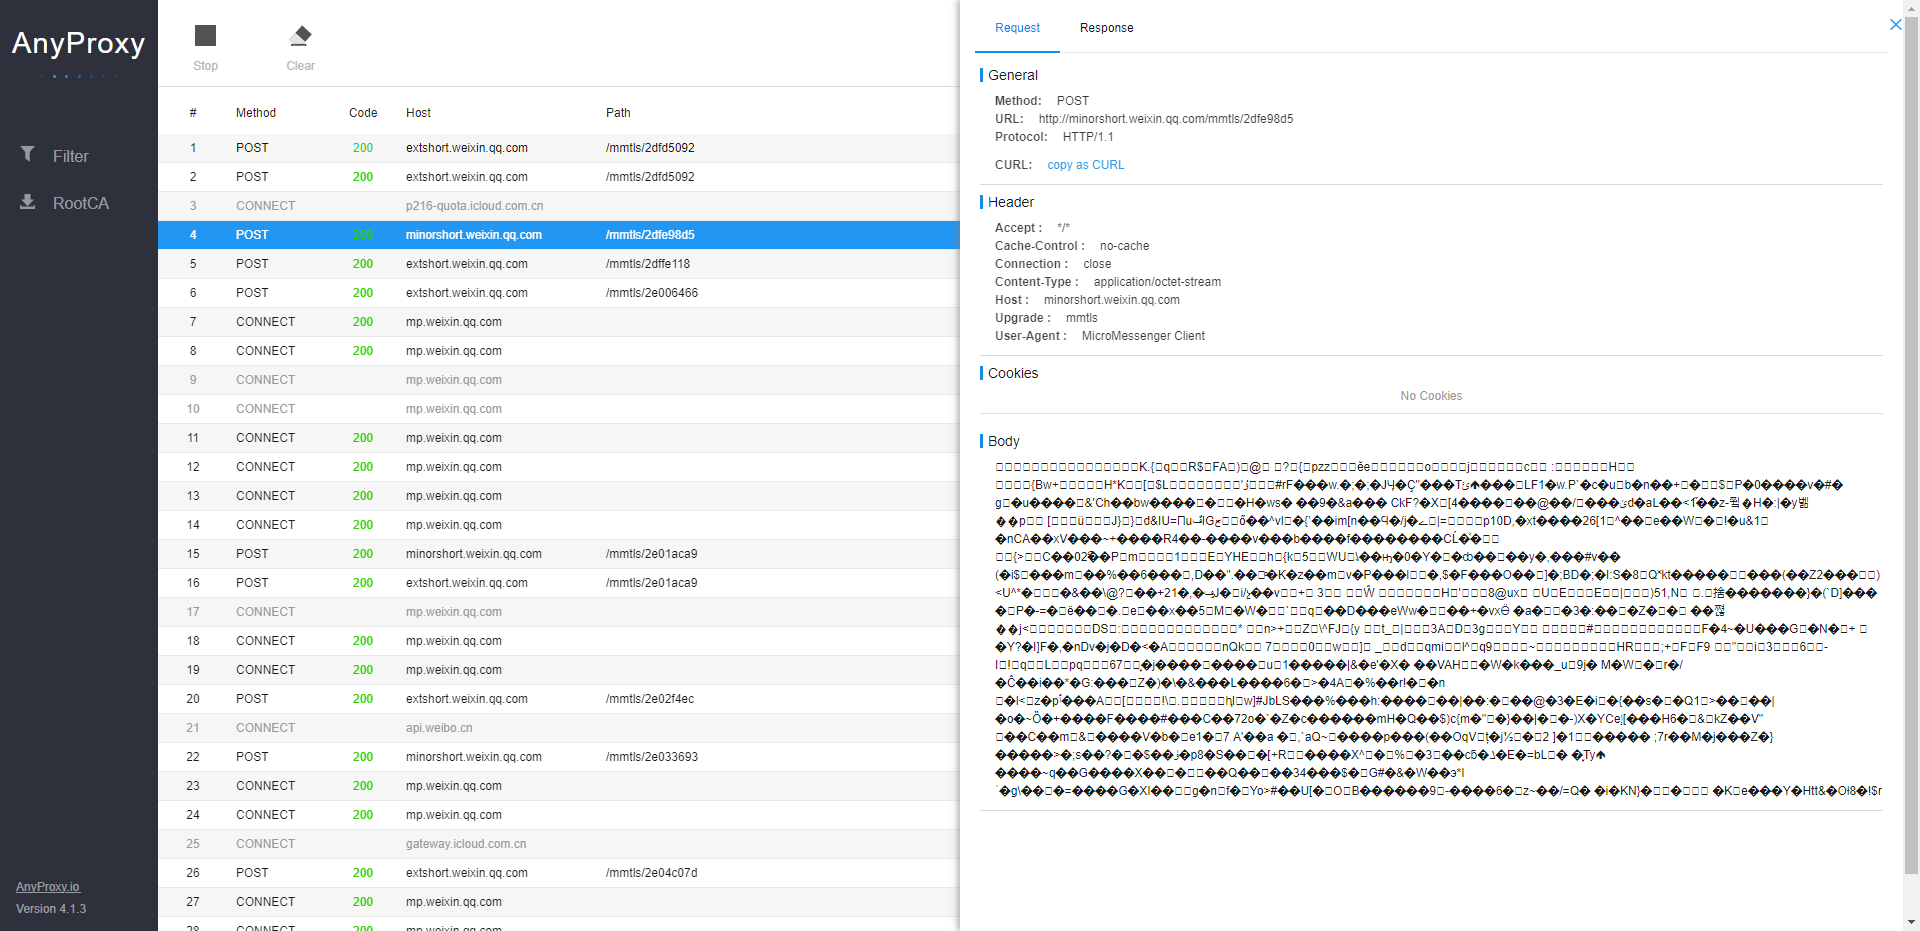Click the Host column header

point(418,112)
